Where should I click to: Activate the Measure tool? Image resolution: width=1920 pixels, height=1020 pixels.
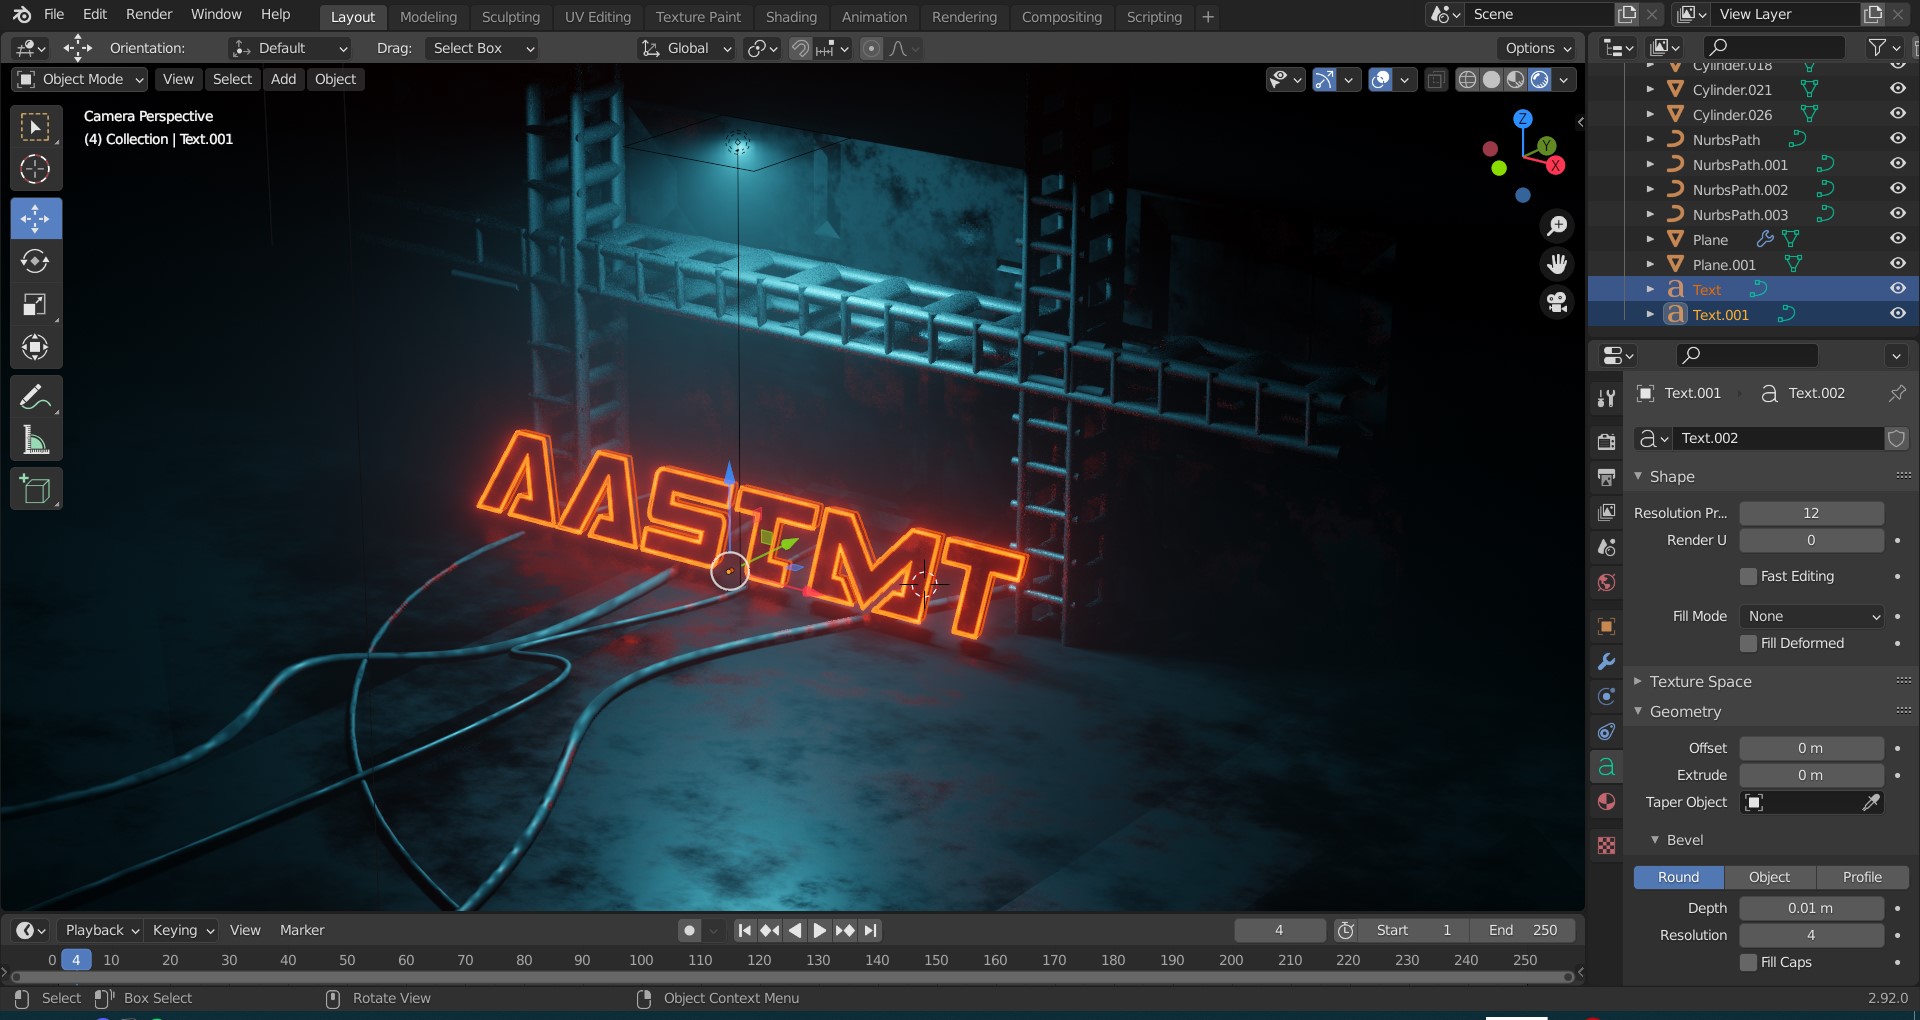point(35,441)
